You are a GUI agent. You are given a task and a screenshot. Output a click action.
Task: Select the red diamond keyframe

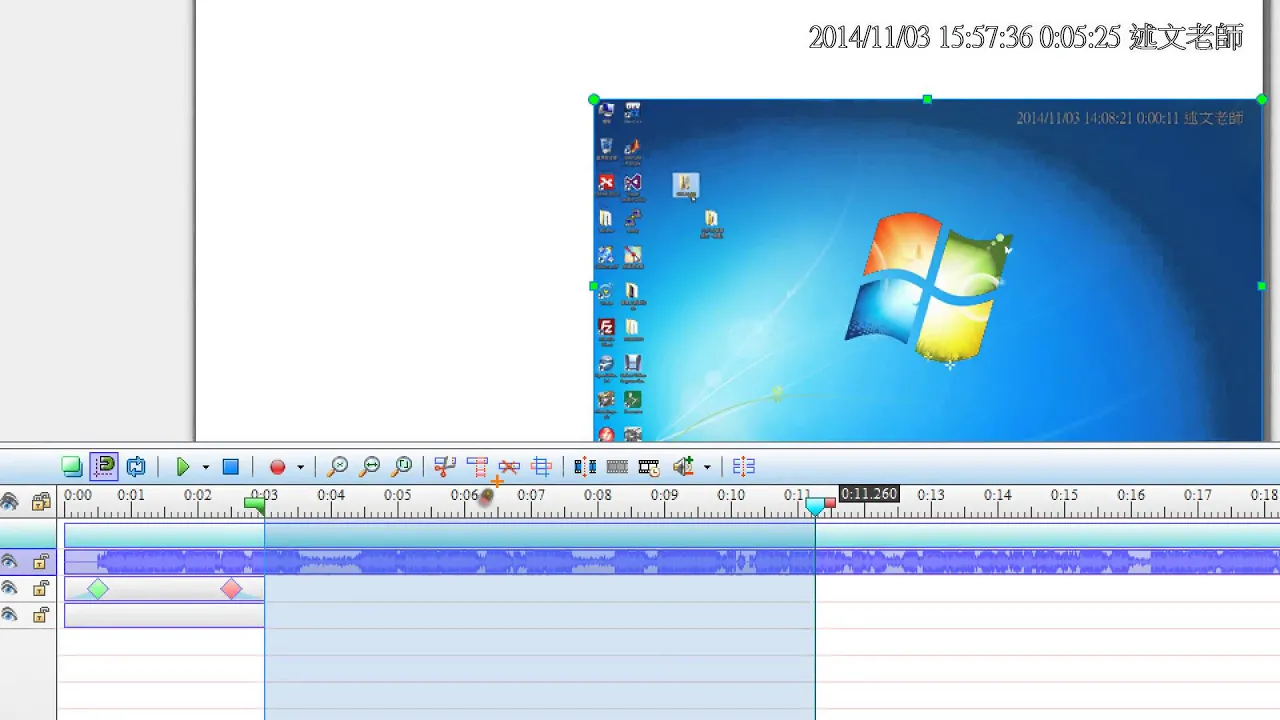[x=231, y=589]
